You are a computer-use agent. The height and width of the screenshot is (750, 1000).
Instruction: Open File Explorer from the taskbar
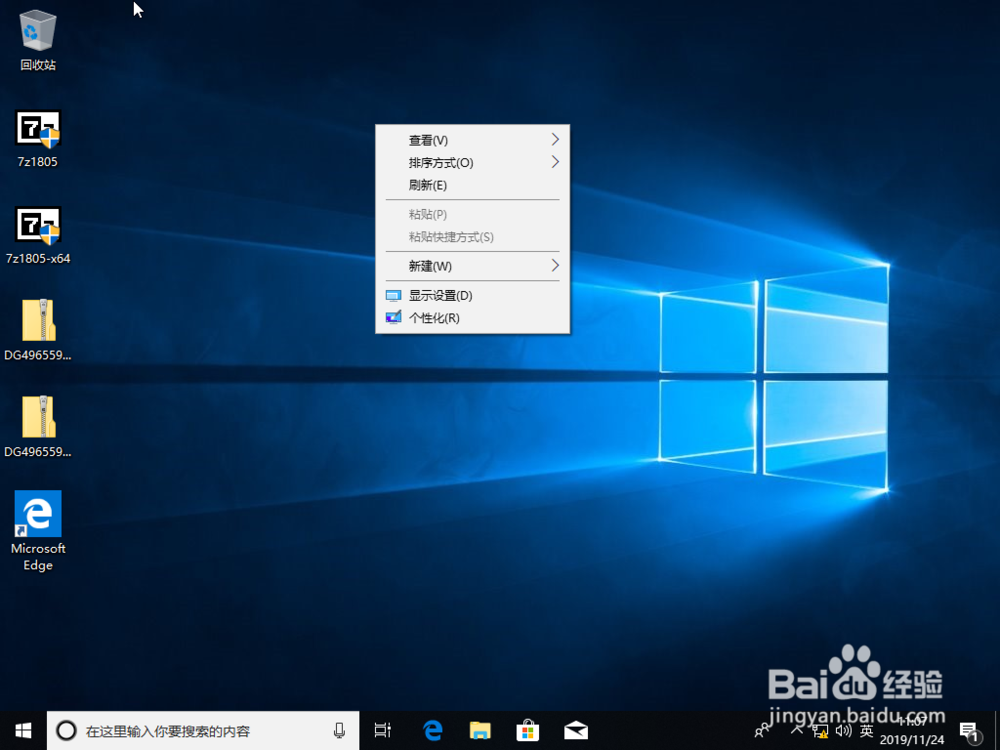click(480, 730)
